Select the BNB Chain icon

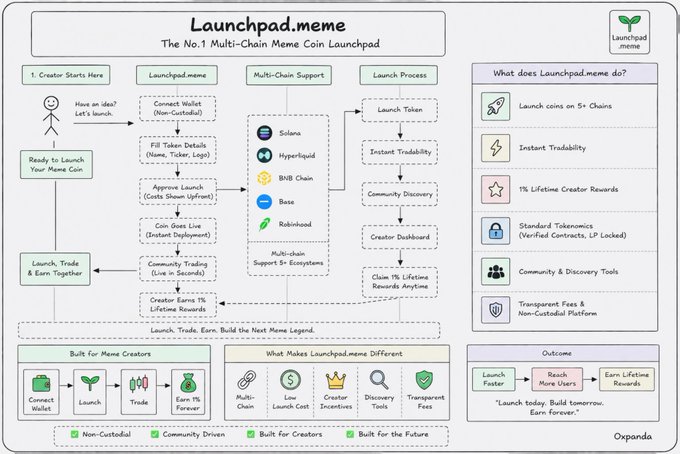click(264, 178)
